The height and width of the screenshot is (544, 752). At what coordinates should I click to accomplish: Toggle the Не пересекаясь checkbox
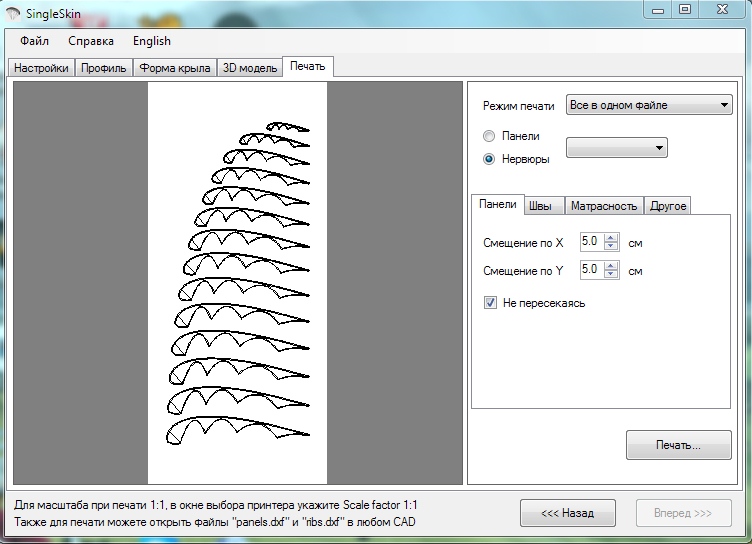pyautogui.click(x=490, y=303)
